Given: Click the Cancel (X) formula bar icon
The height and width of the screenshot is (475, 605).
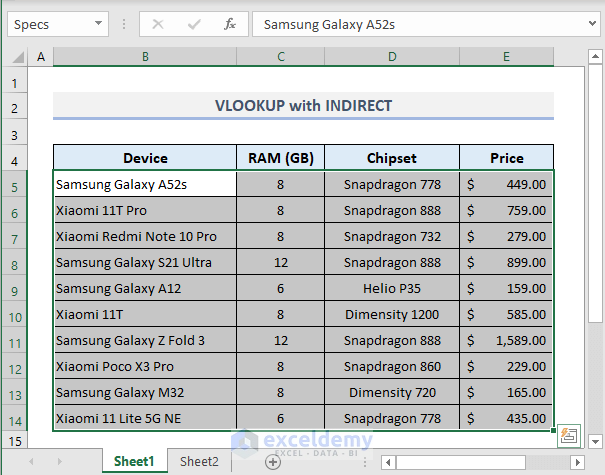Looking at the screenshot, I should click(x=158, y=24).
